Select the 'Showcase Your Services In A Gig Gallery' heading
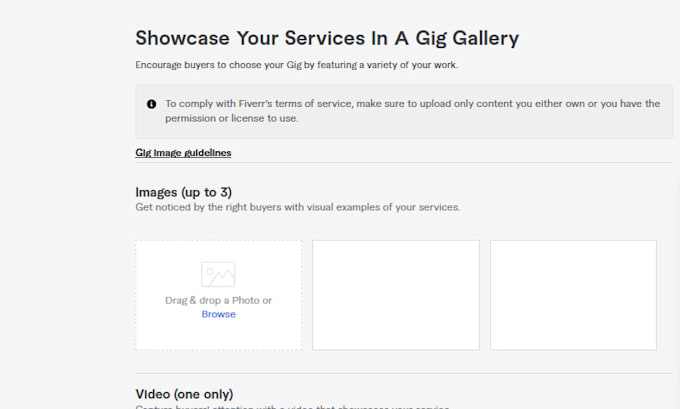Image resolution: width=680 pixels, height=409 pixels. (327, 38)
